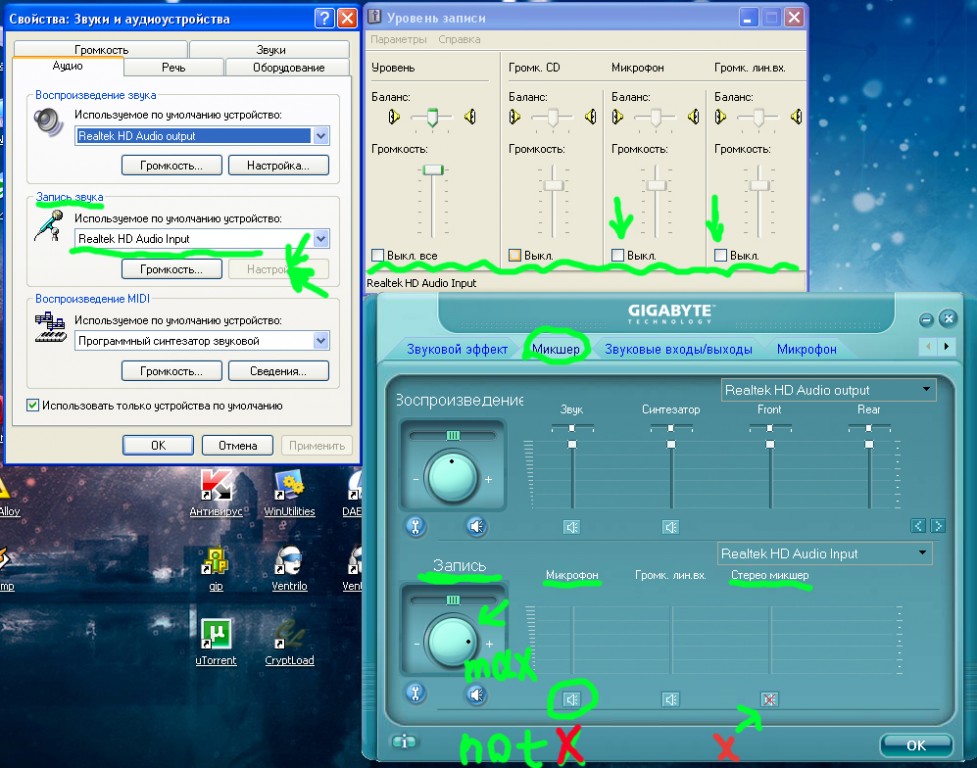Click OK in Свойства window
The image size is (977, 768).
pos(158,445)
